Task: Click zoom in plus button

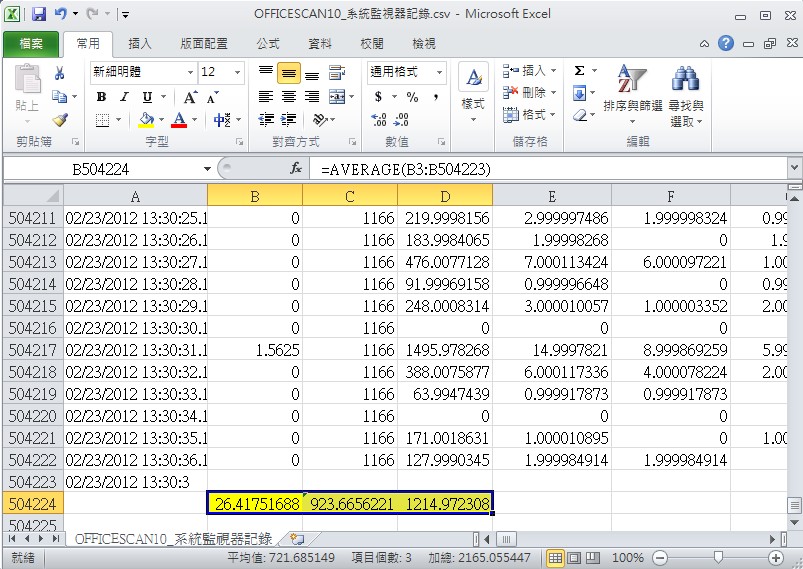Action: (x=776, y=558)
